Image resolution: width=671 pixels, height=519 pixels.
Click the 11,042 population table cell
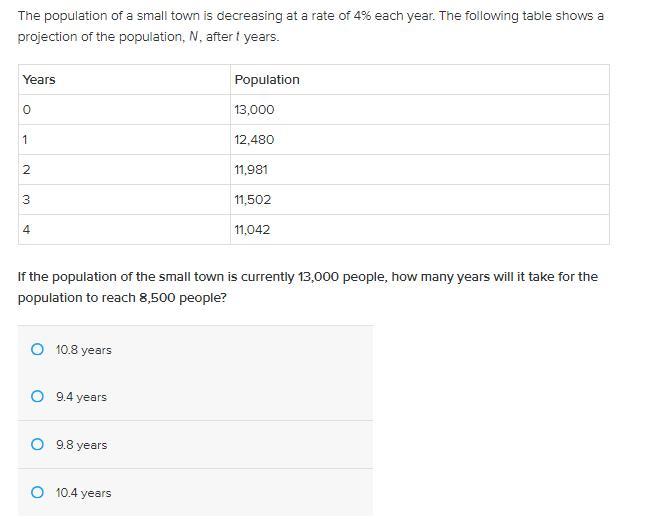coord(420,229)
